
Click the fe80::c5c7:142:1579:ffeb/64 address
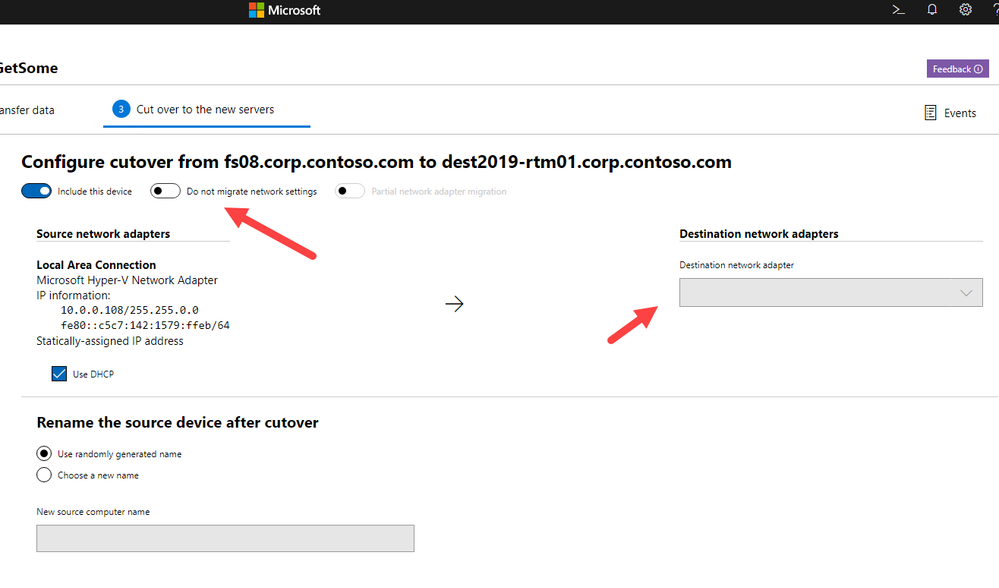point(145,326)
